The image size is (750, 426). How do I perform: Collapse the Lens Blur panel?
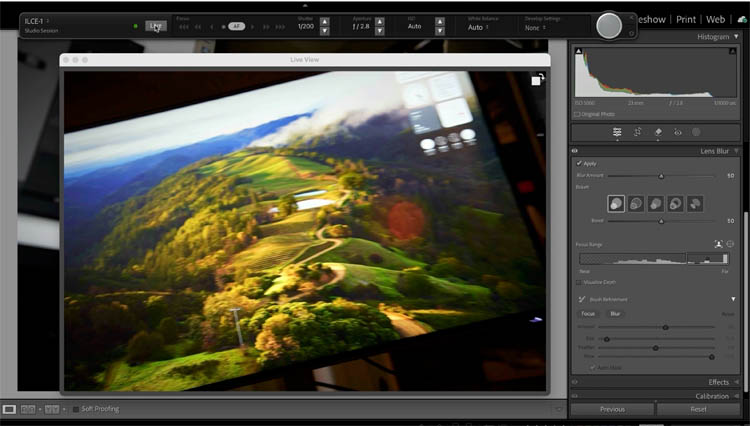pos(737,151)
